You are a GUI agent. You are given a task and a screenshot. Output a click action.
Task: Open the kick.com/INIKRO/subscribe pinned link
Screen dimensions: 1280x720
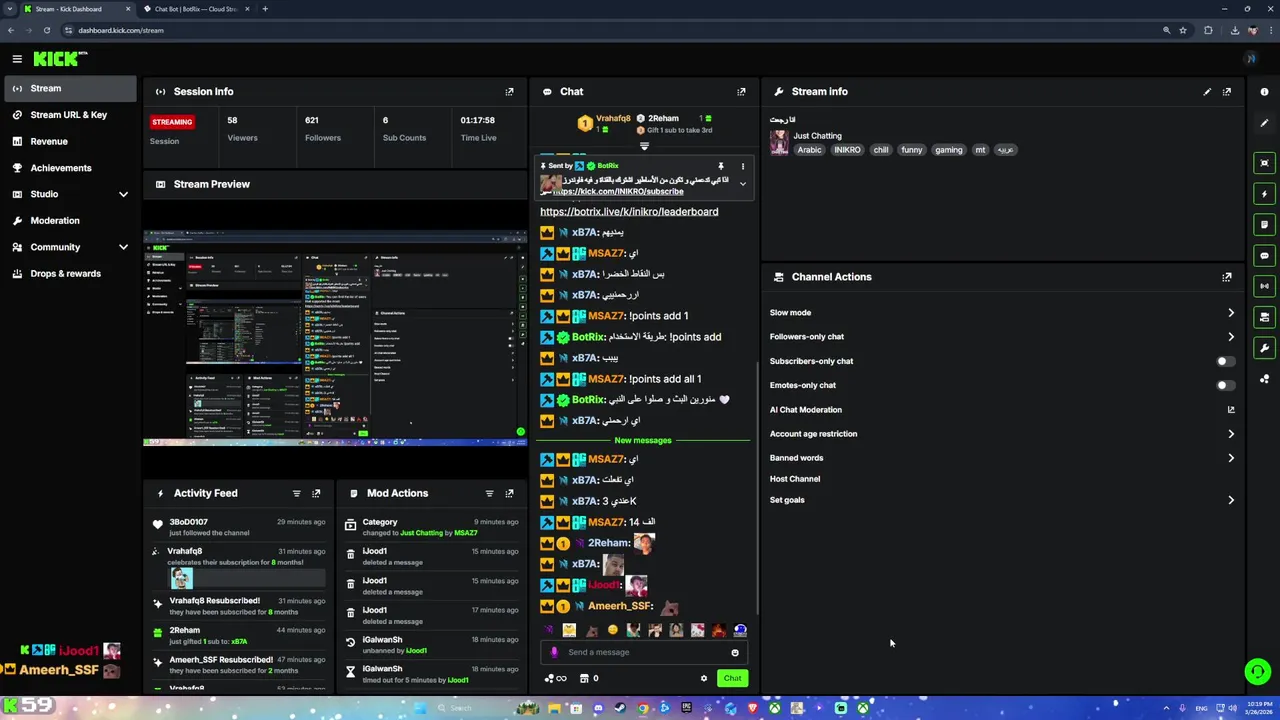pyautogui.click(x=618, y=191)
